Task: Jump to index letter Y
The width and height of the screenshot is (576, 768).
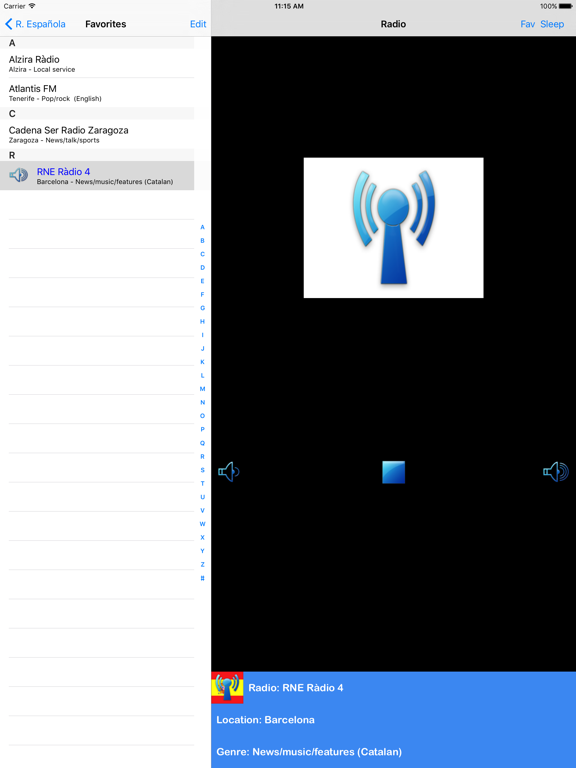Action: (202, 551)
